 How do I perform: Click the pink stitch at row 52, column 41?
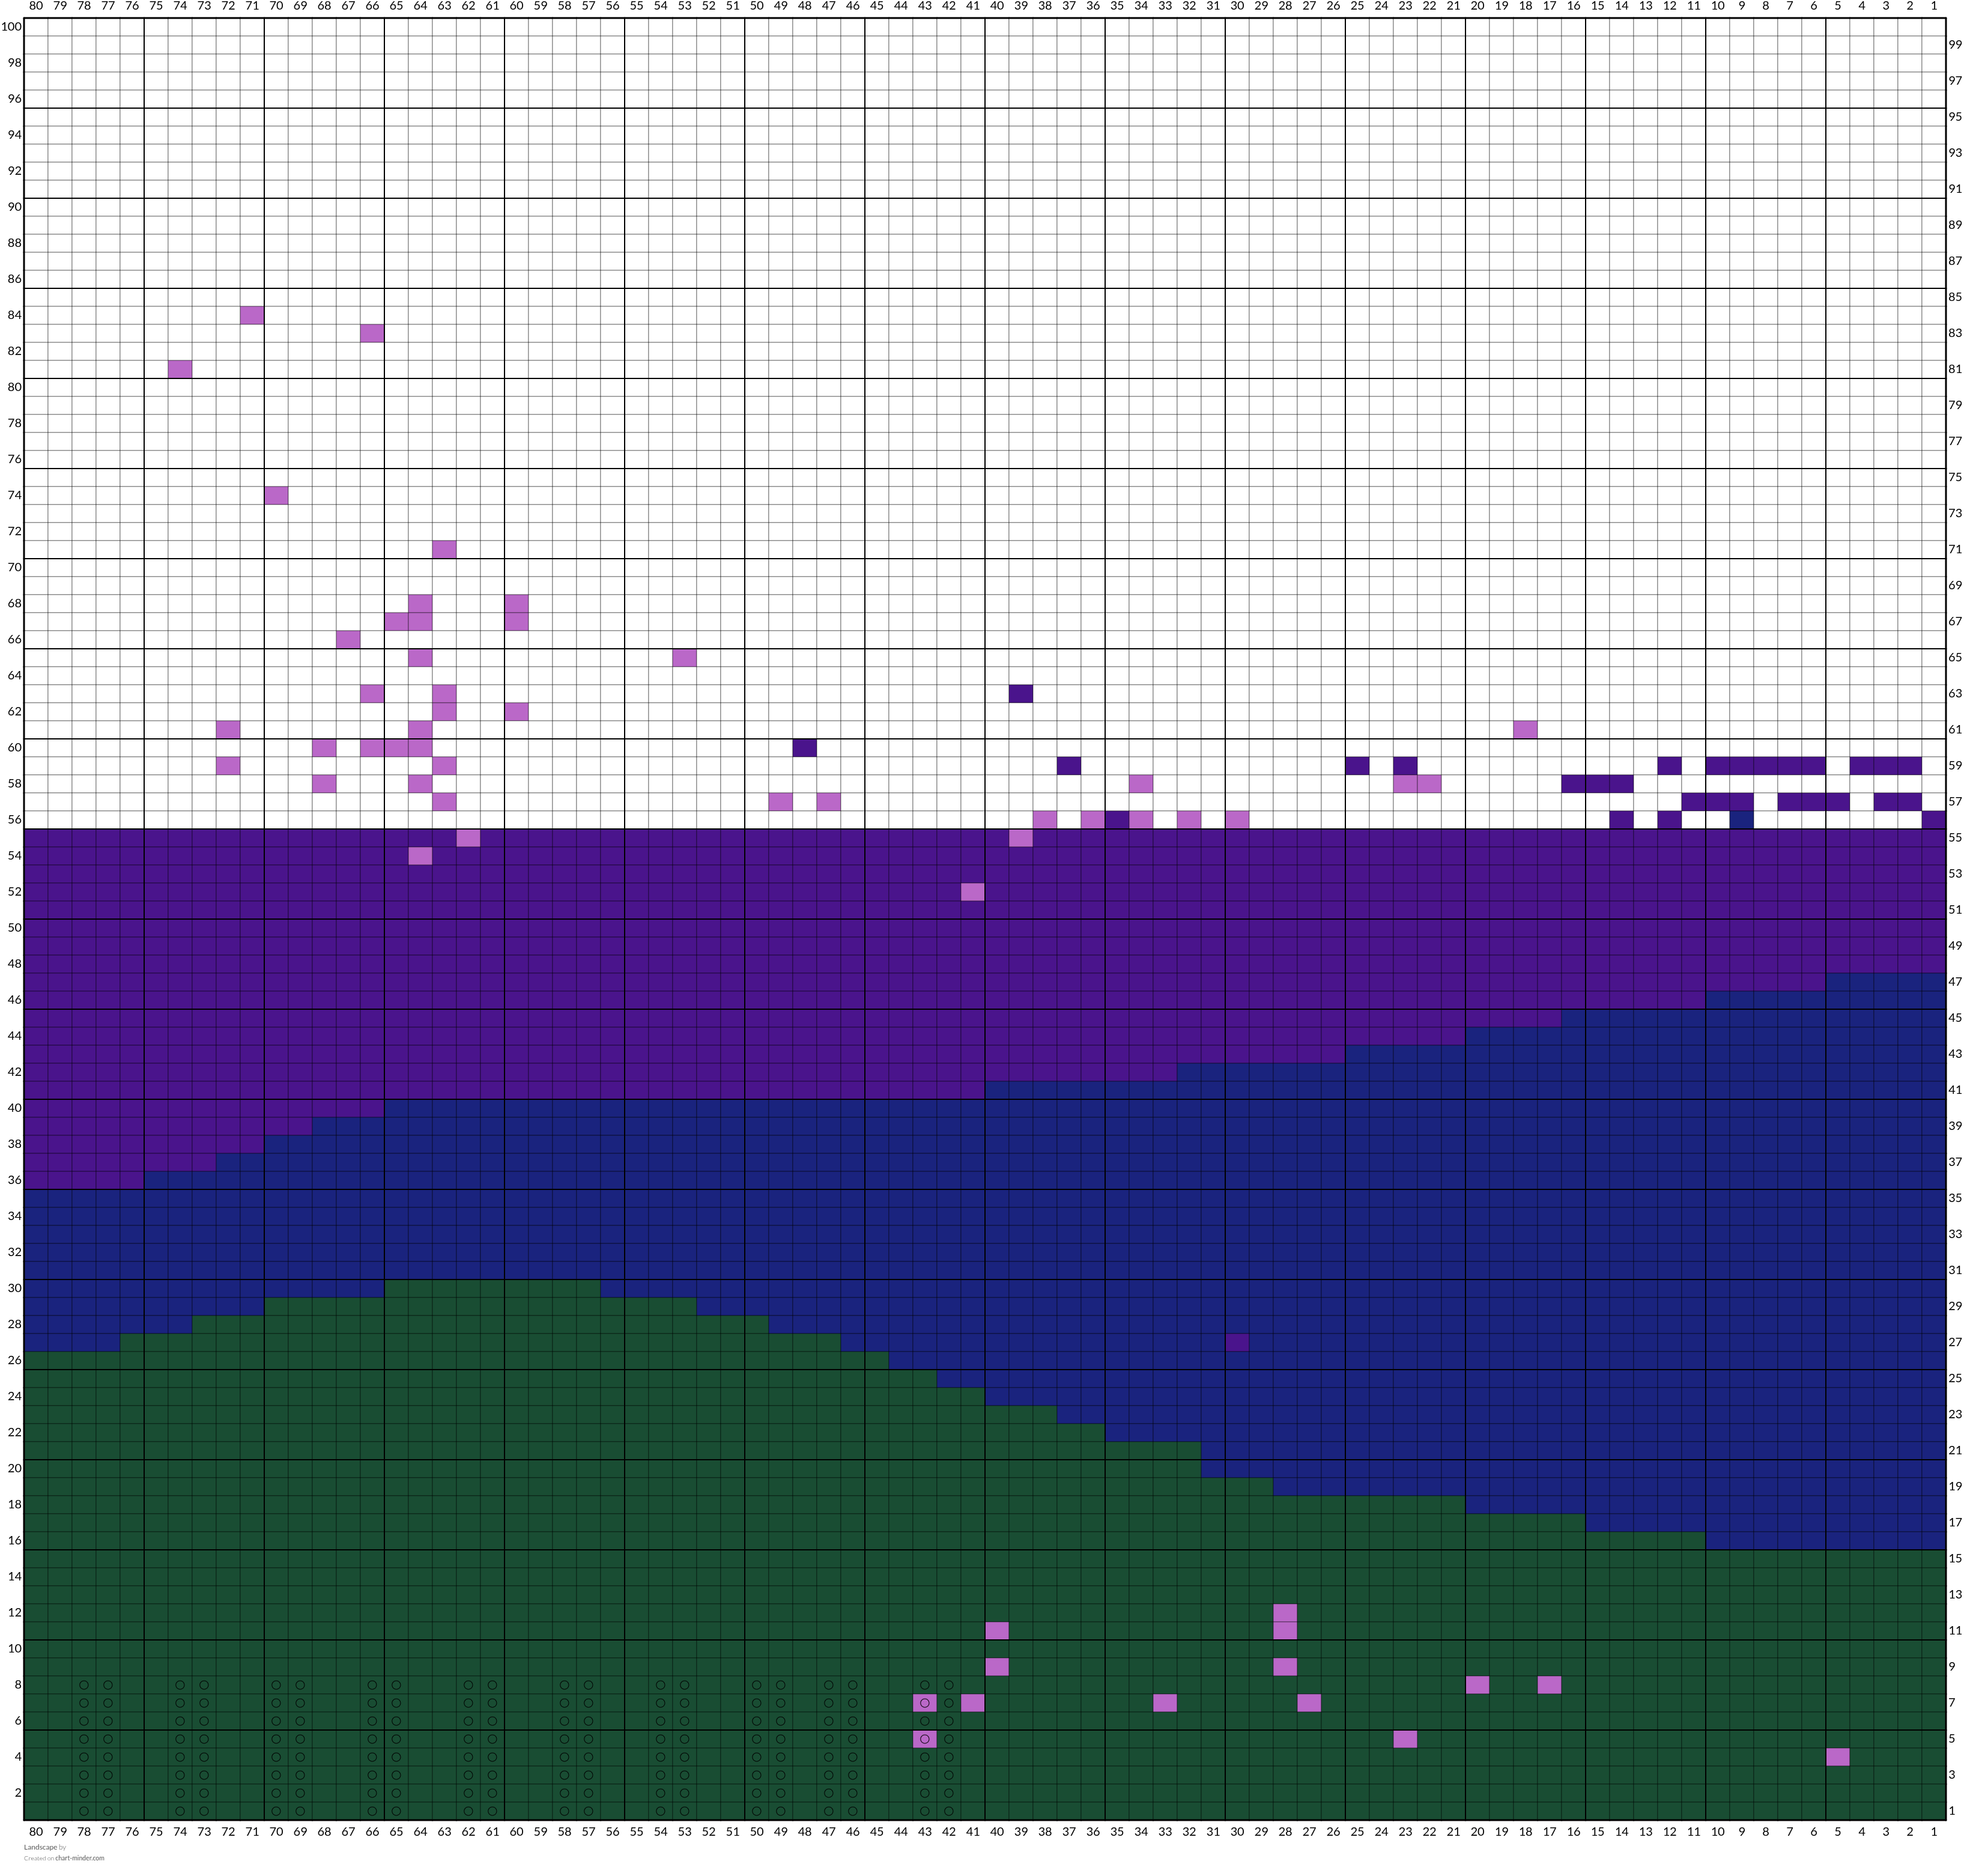click(973, 891)
